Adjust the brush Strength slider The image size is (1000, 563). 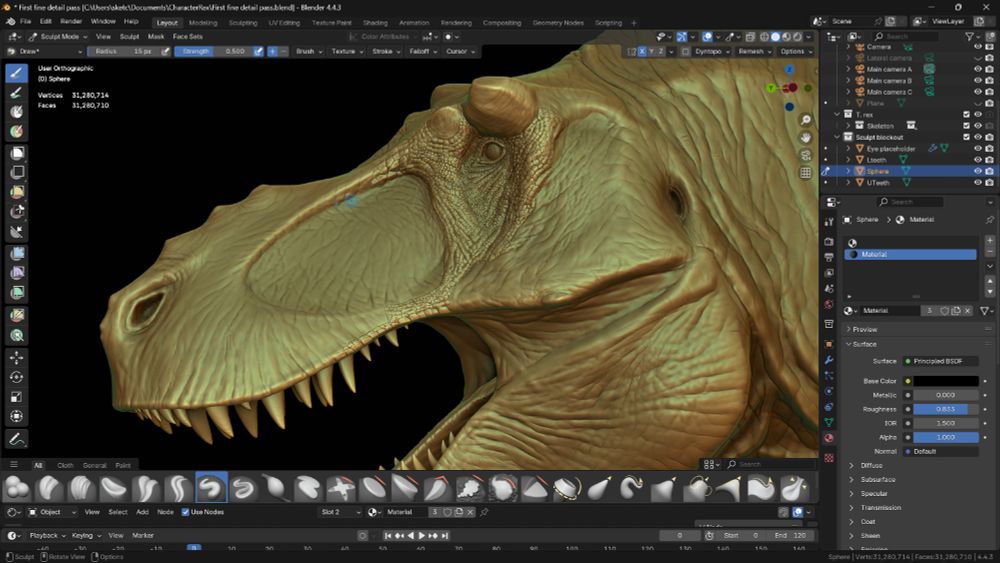point(214,52)
